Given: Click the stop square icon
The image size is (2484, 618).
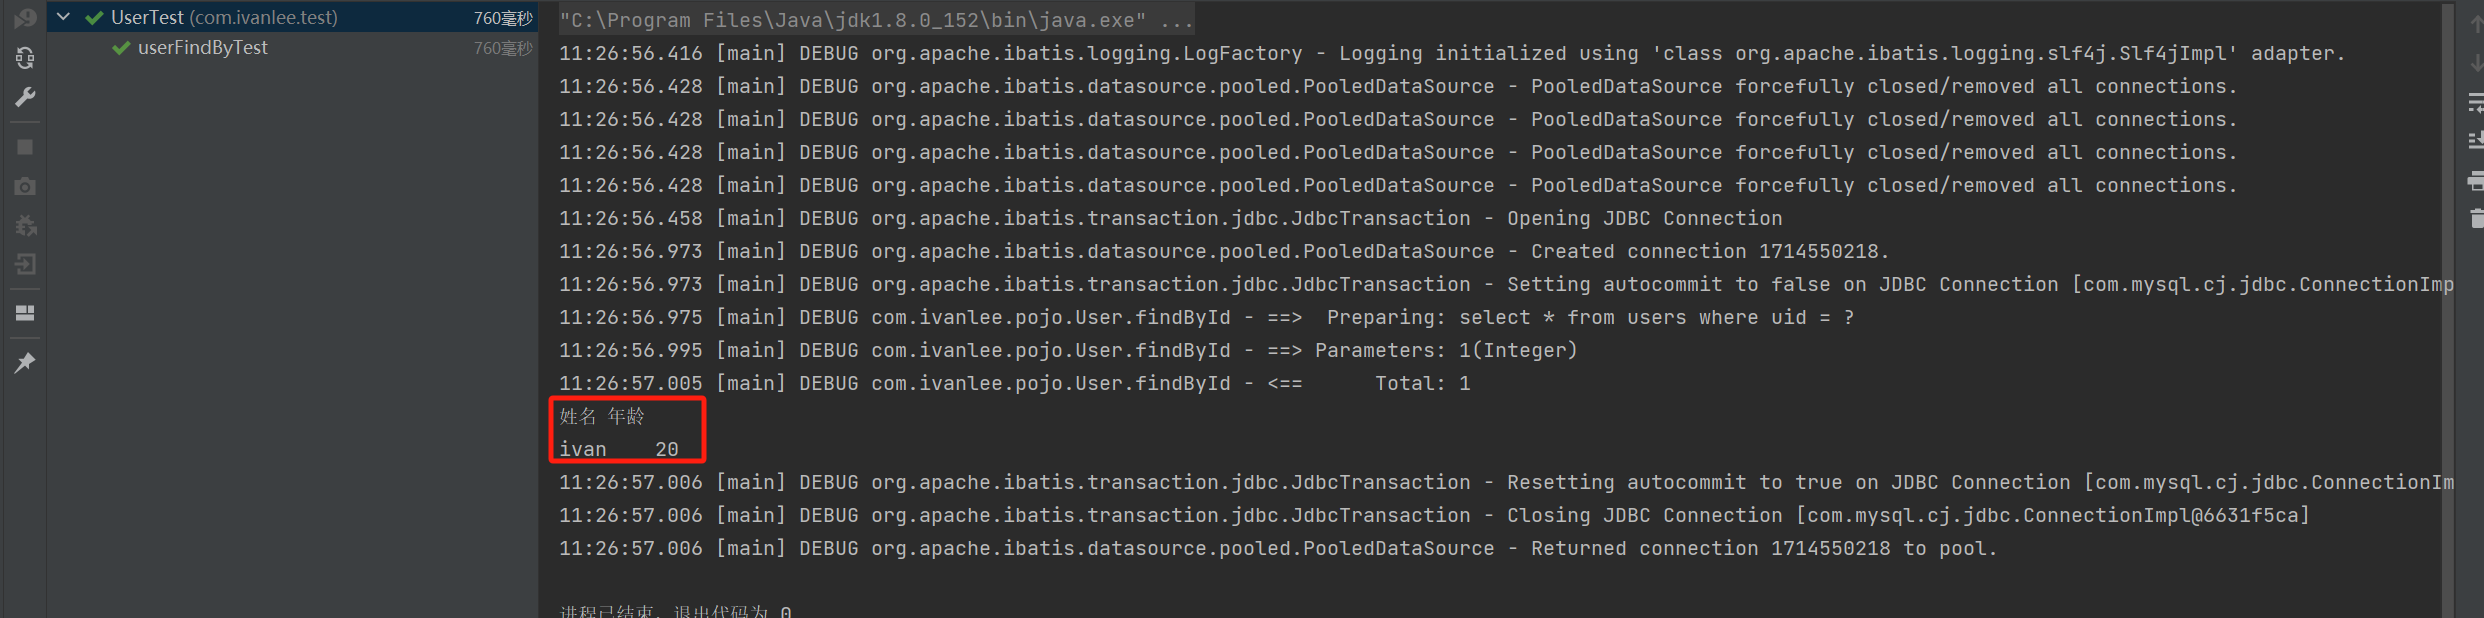Looking at the screenshot, I should tap(25, 147).
